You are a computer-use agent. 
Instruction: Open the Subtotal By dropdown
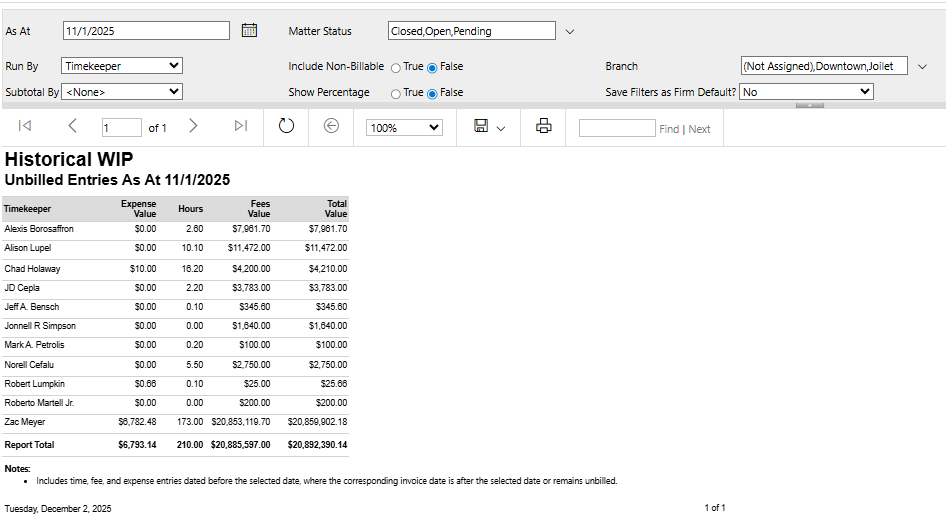(121, 92)
